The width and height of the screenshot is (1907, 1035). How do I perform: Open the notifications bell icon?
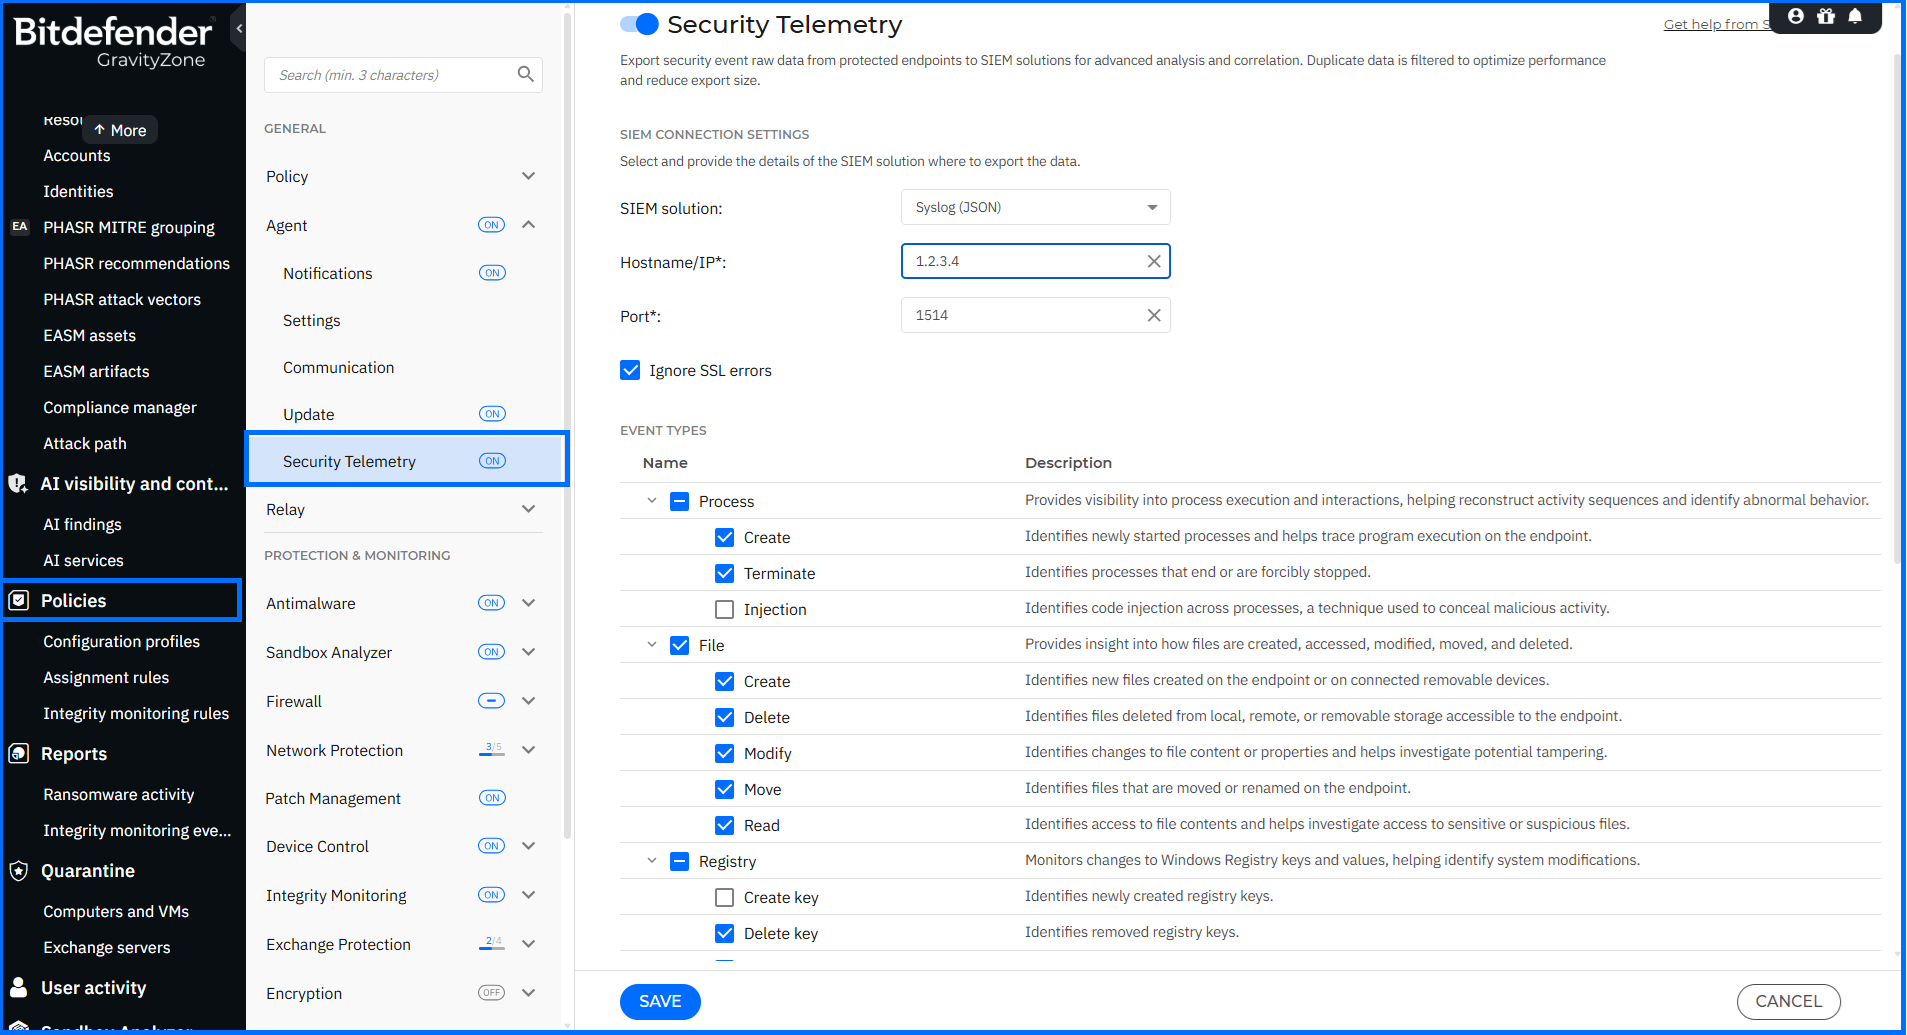click(1855, 16)
